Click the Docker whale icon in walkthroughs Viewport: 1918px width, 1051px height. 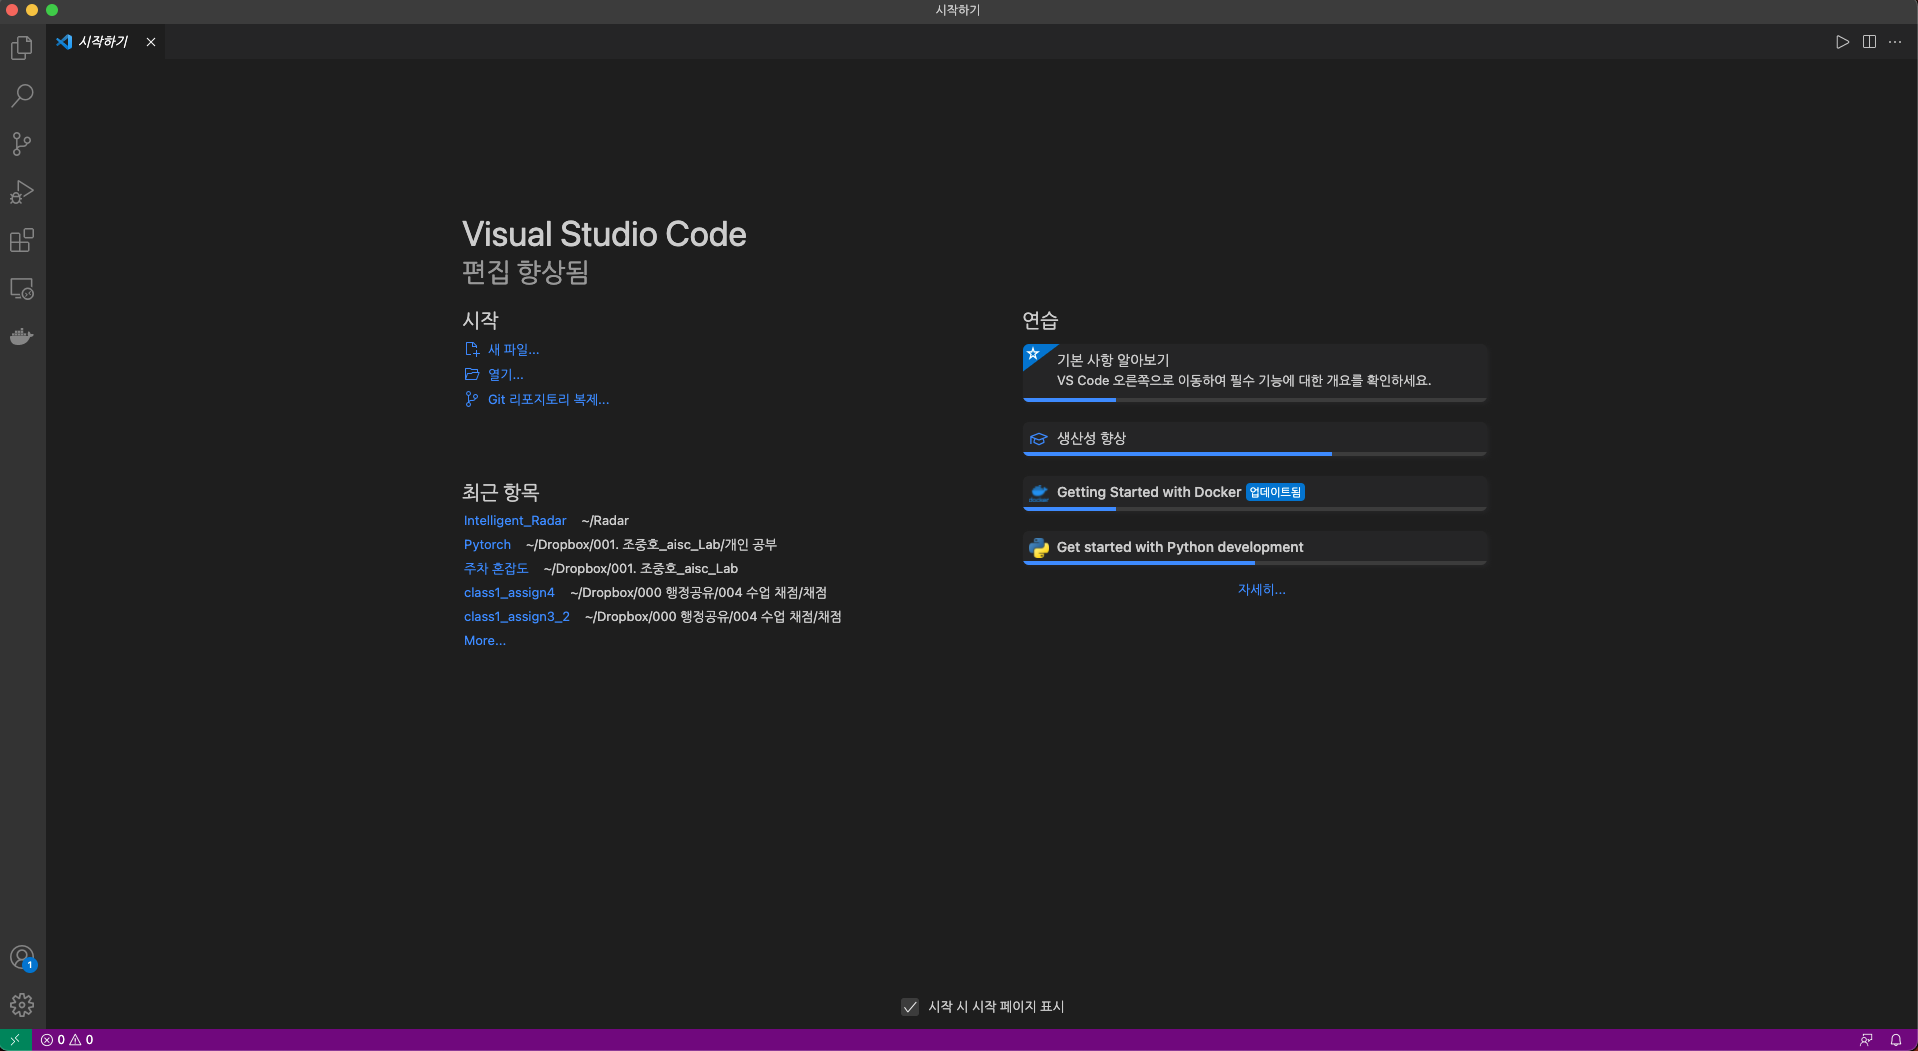point(1039,493)
